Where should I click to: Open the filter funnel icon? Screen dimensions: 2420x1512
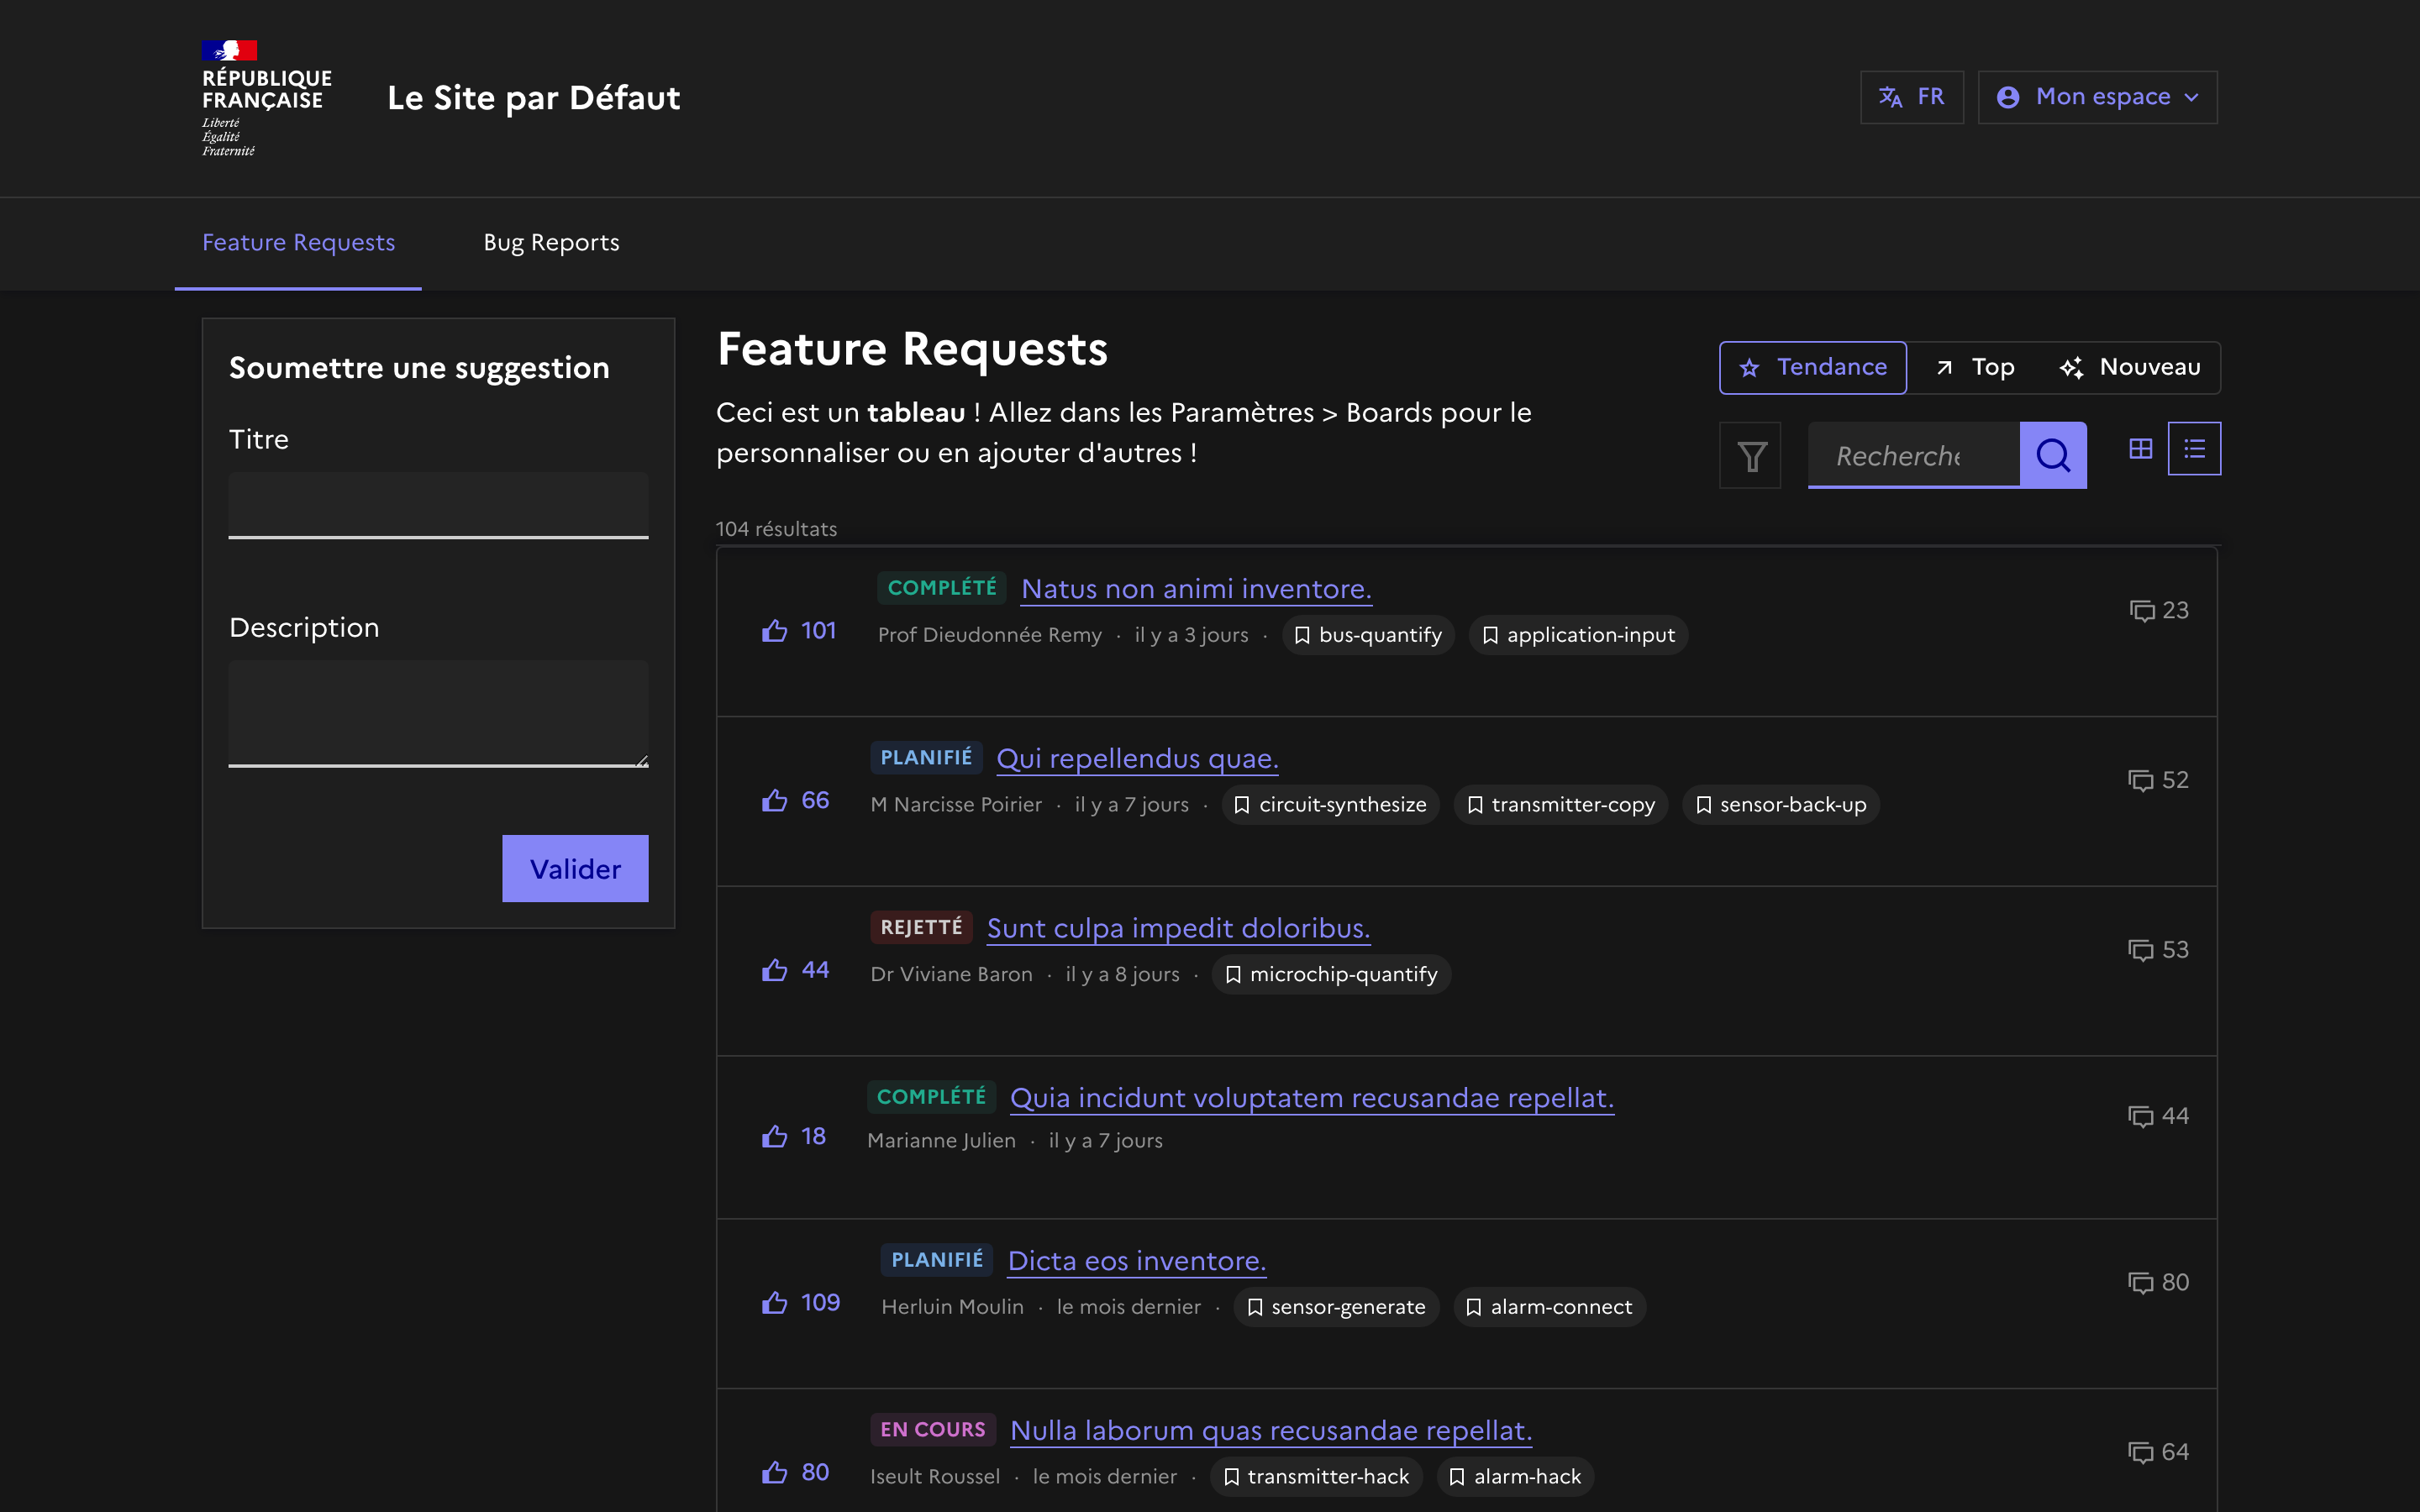1750,456
